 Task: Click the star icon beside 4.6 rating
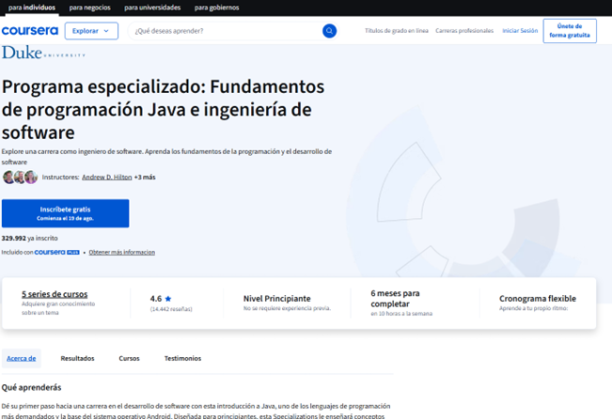(168, 298)
